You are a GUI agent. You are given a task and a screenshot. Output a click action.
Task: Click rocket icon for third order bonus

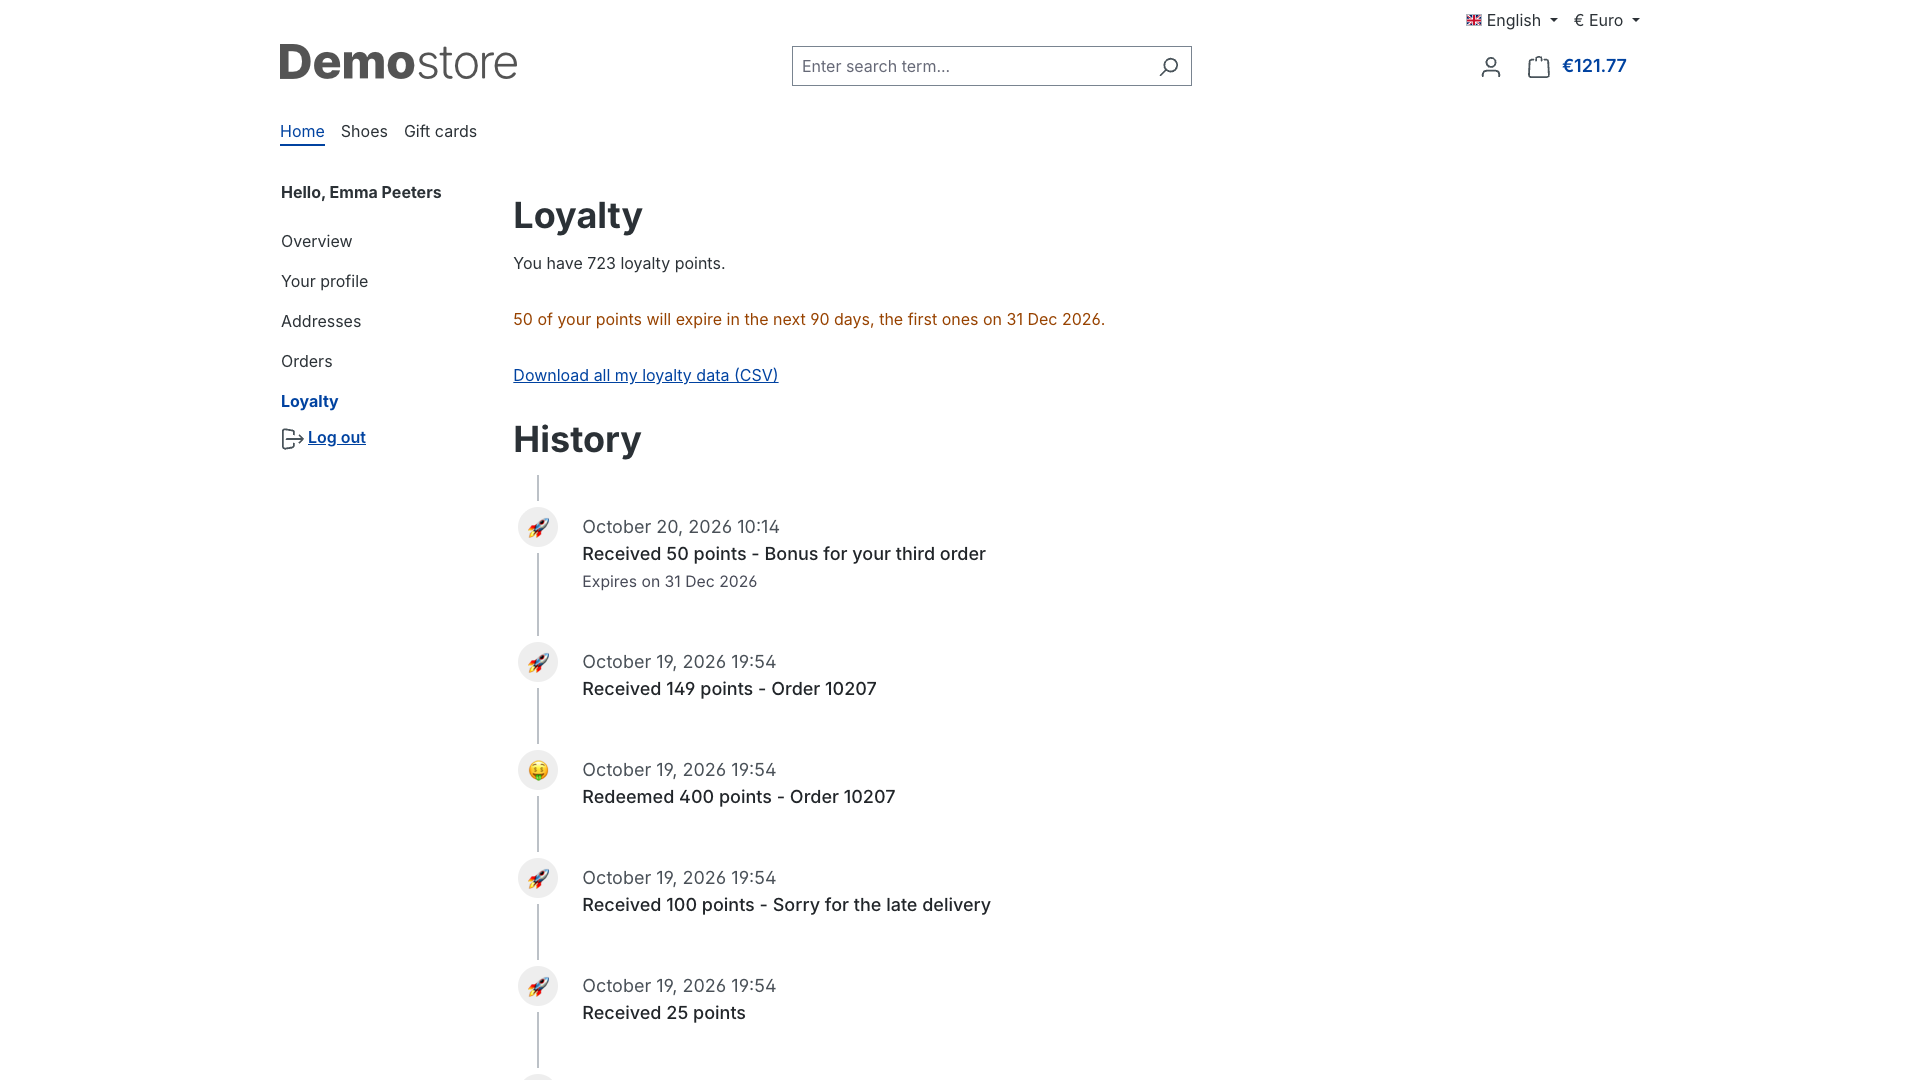tap(538, 527)
